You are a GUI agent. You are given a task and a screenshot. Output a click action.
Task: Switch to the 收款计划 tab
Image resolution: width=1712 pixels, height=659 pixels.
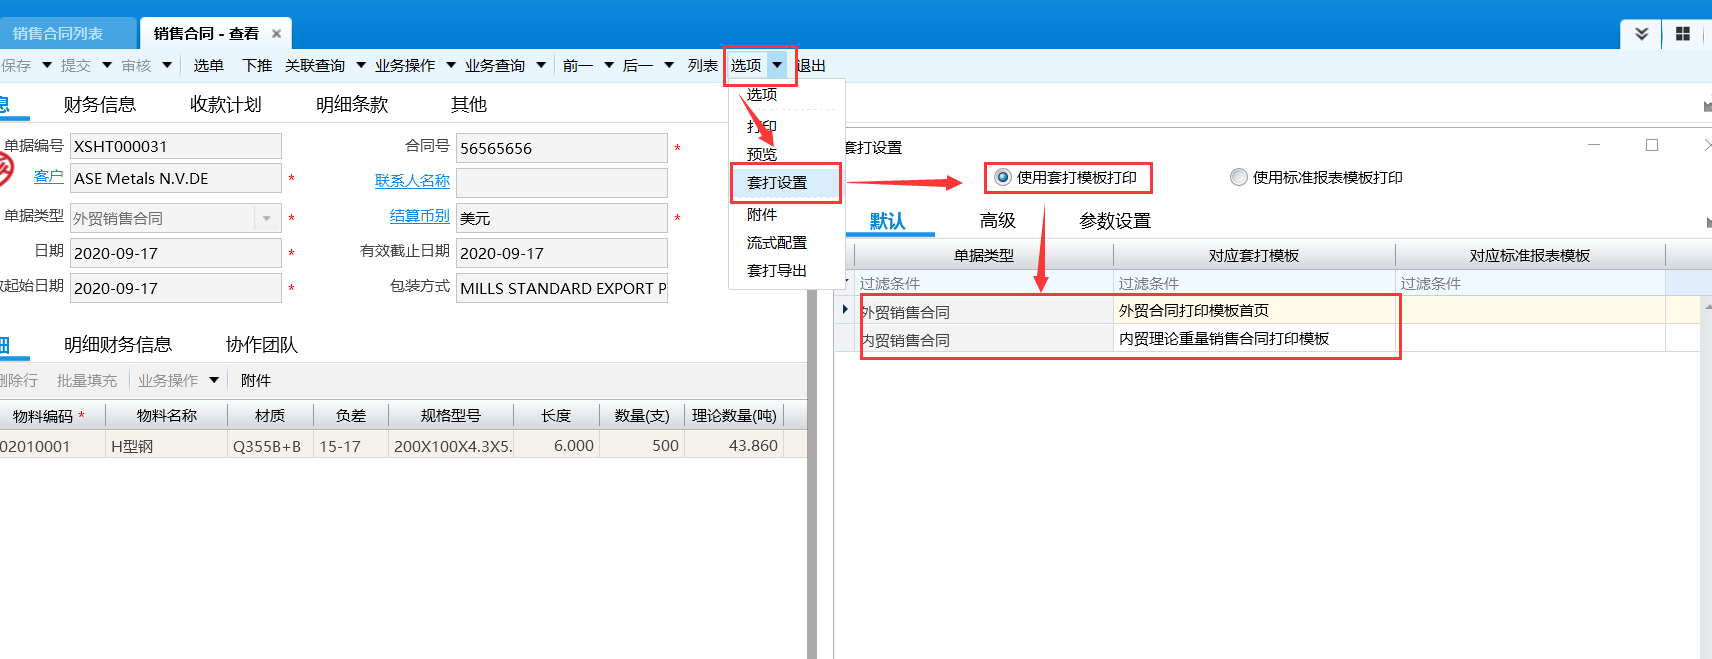coord(225,105)
